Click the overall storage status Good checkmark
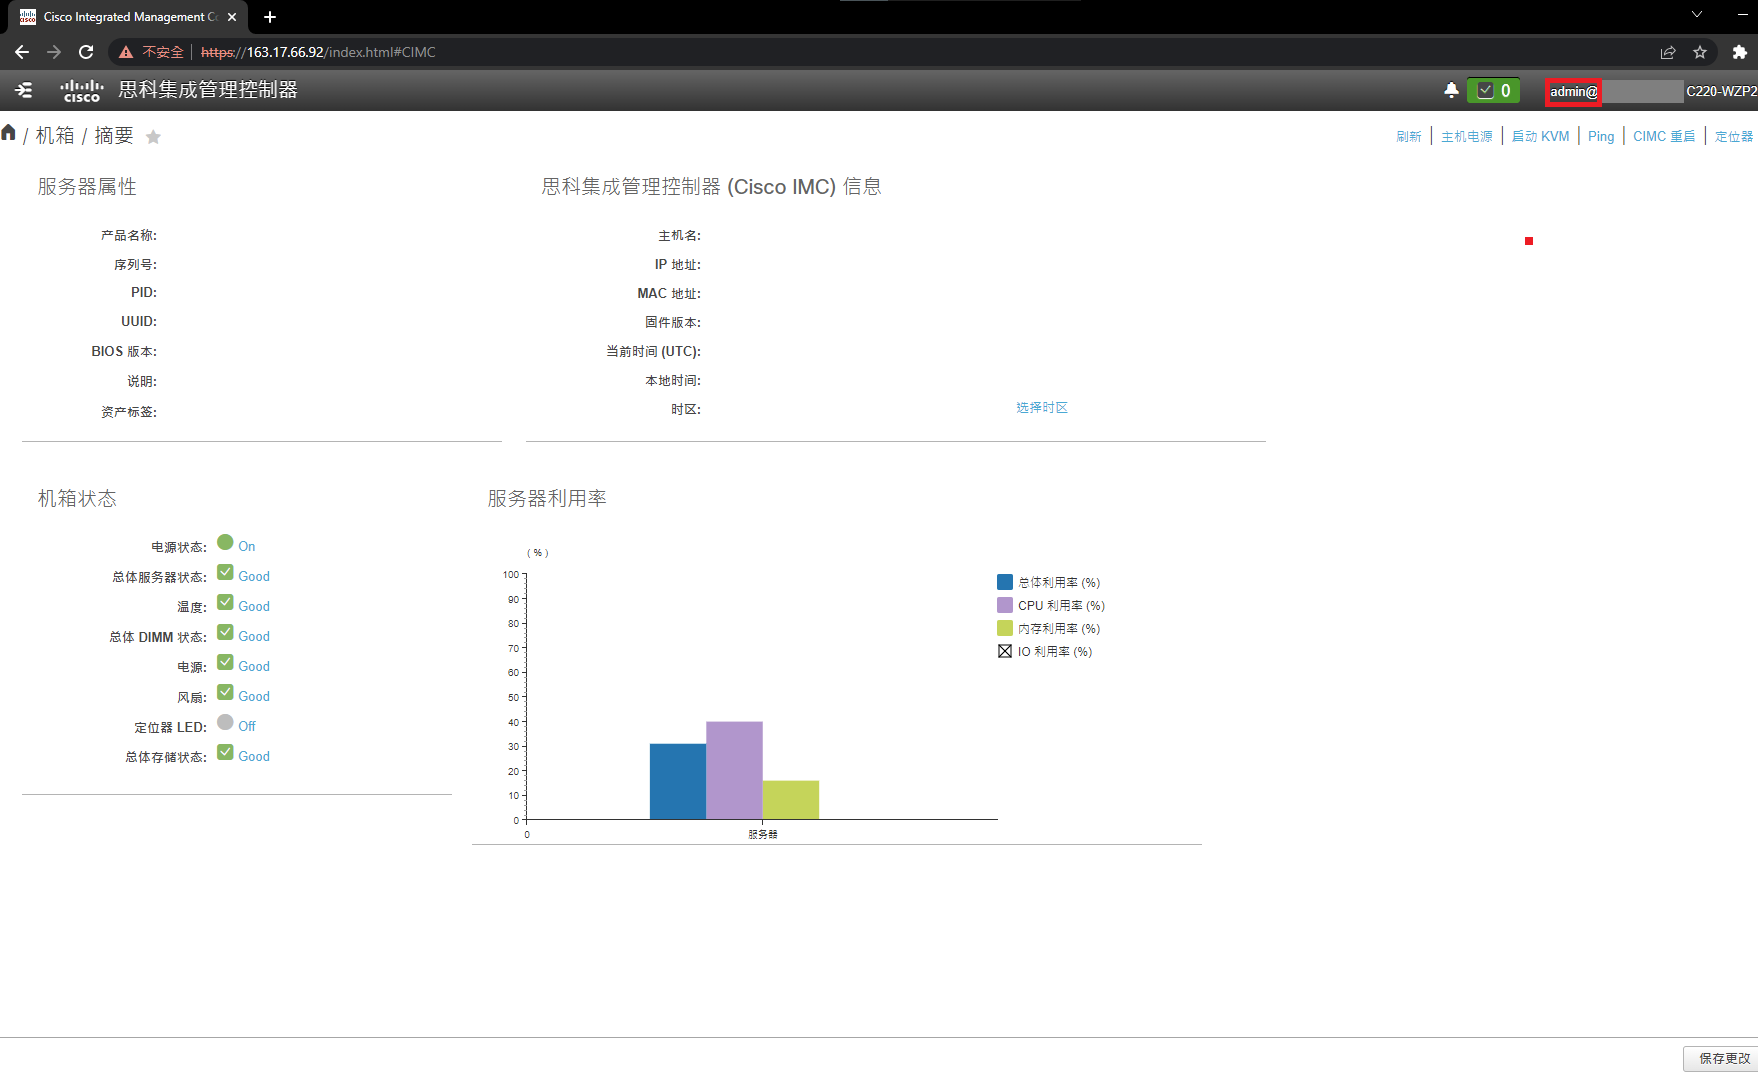The height and width of the screenshot is (1077, 1758). 225,752
